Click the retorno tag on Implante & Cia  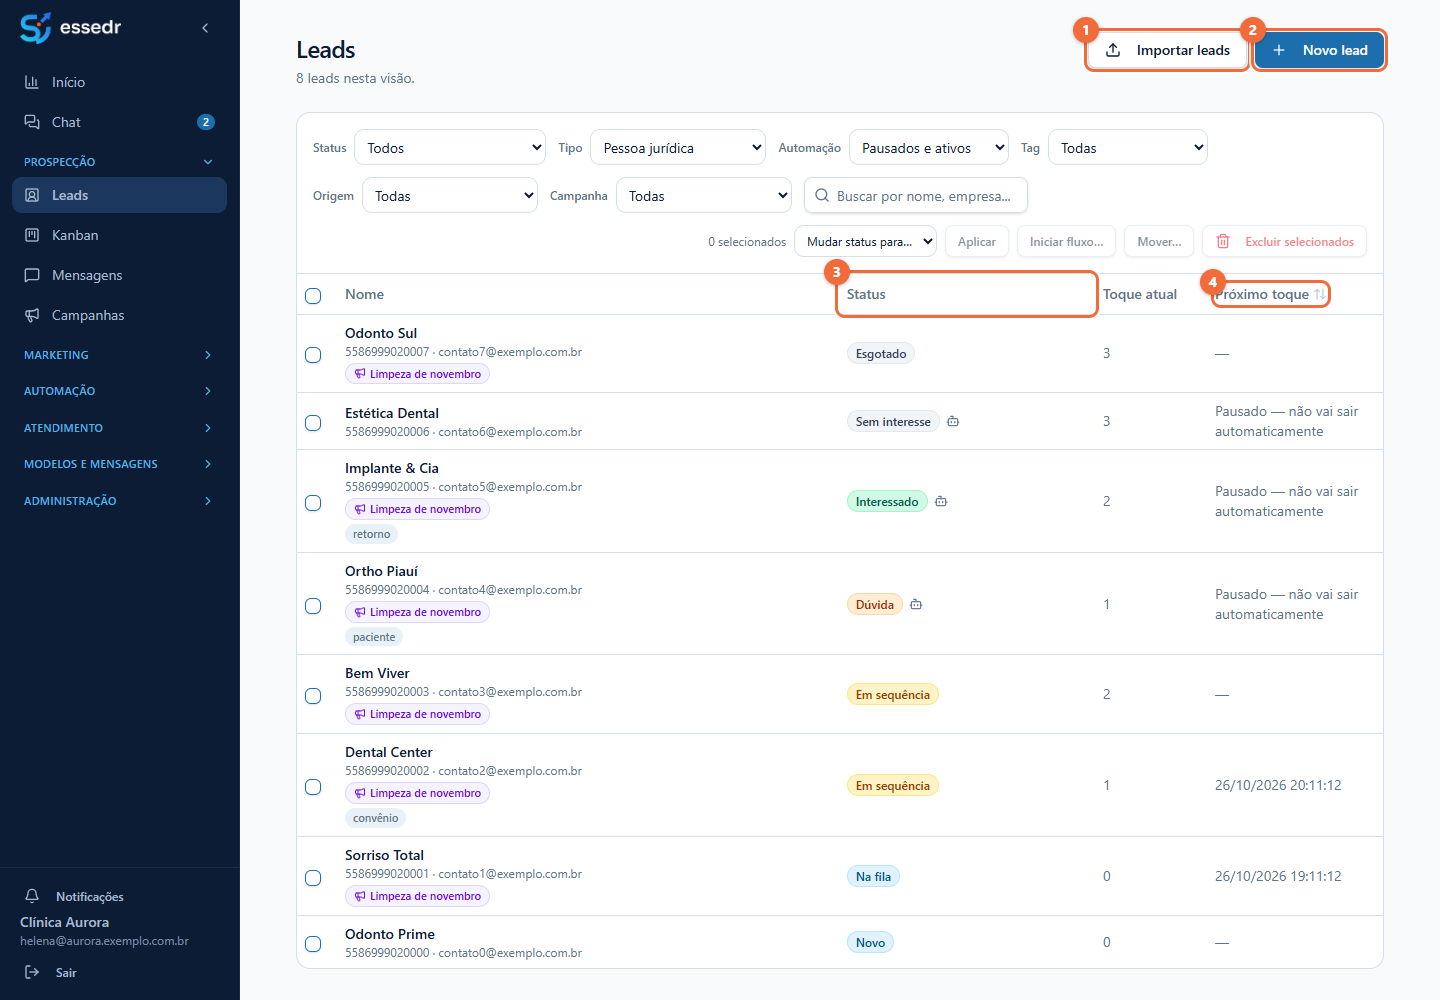[x=372, y=534]
